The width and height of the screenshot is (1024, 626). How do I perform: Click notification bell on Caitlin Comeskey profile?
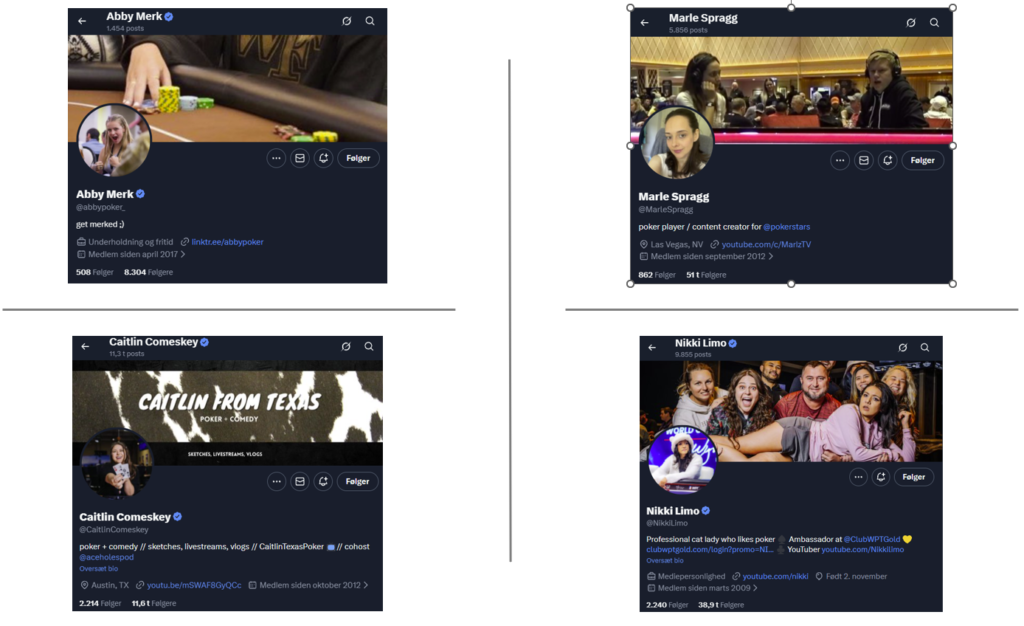click(322, 481)
